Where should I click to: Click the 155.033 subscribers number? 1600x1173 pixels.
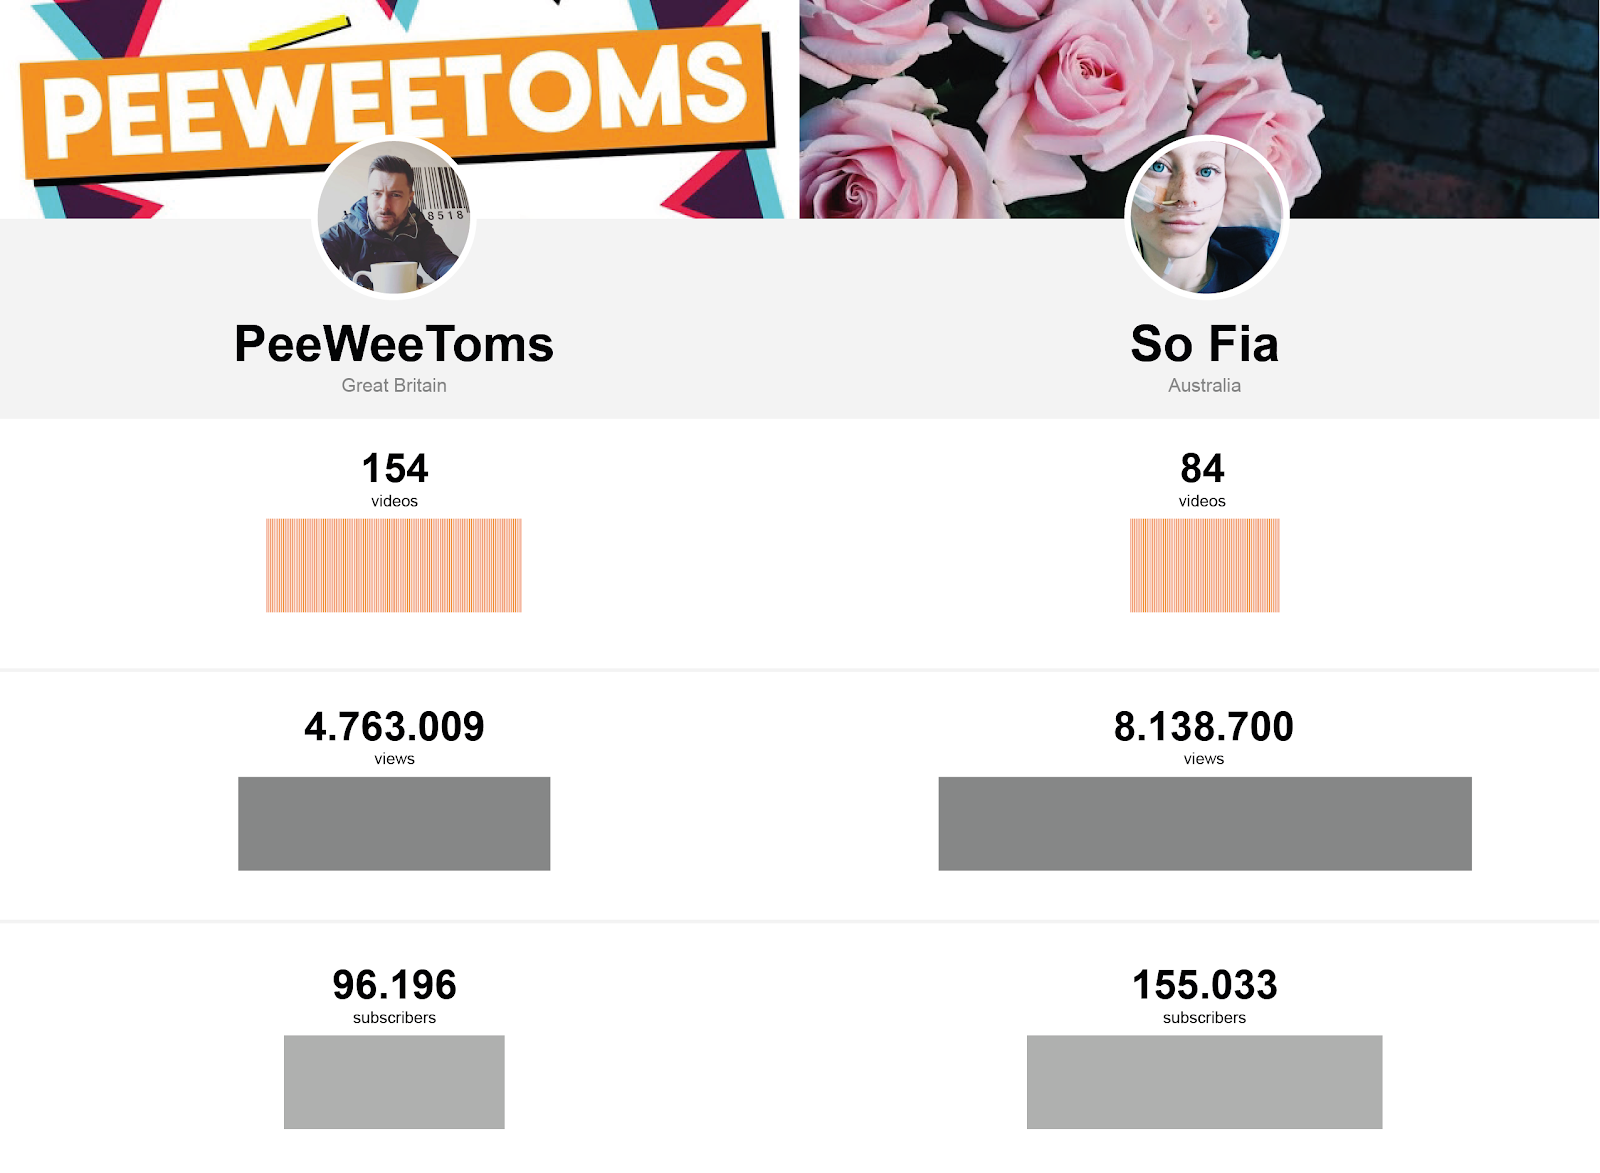click(x=1204, y=985)
